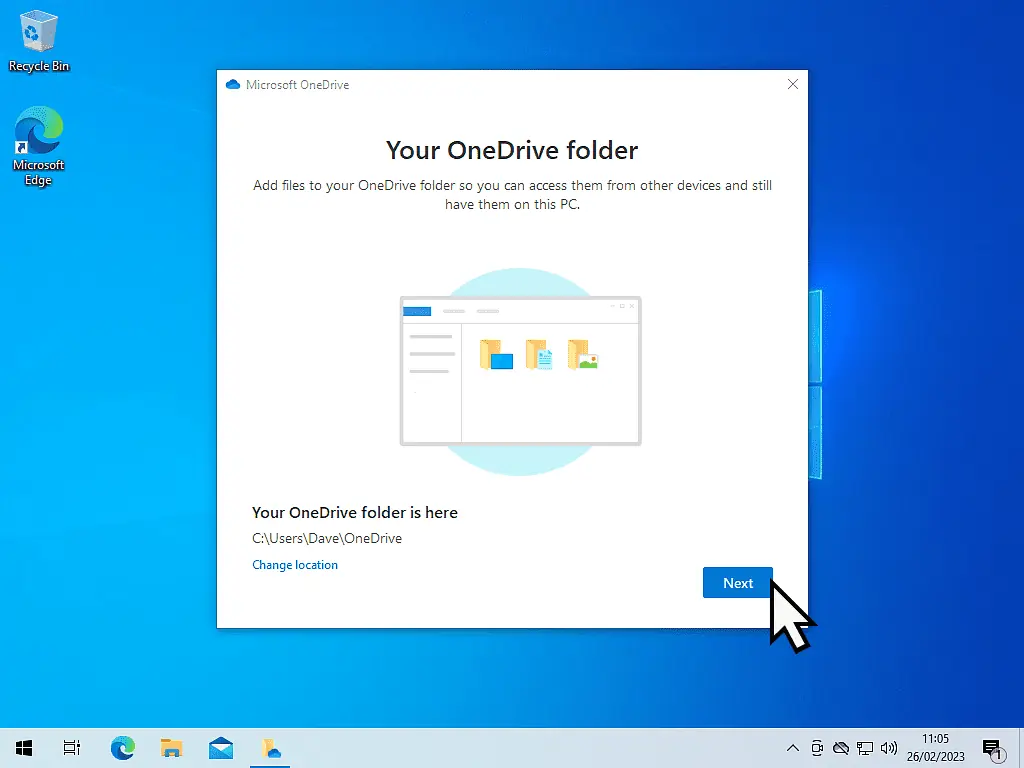Click the documents folder in the illustration
Viewport: 1024px width, 768px height.
tap(540, 354)
